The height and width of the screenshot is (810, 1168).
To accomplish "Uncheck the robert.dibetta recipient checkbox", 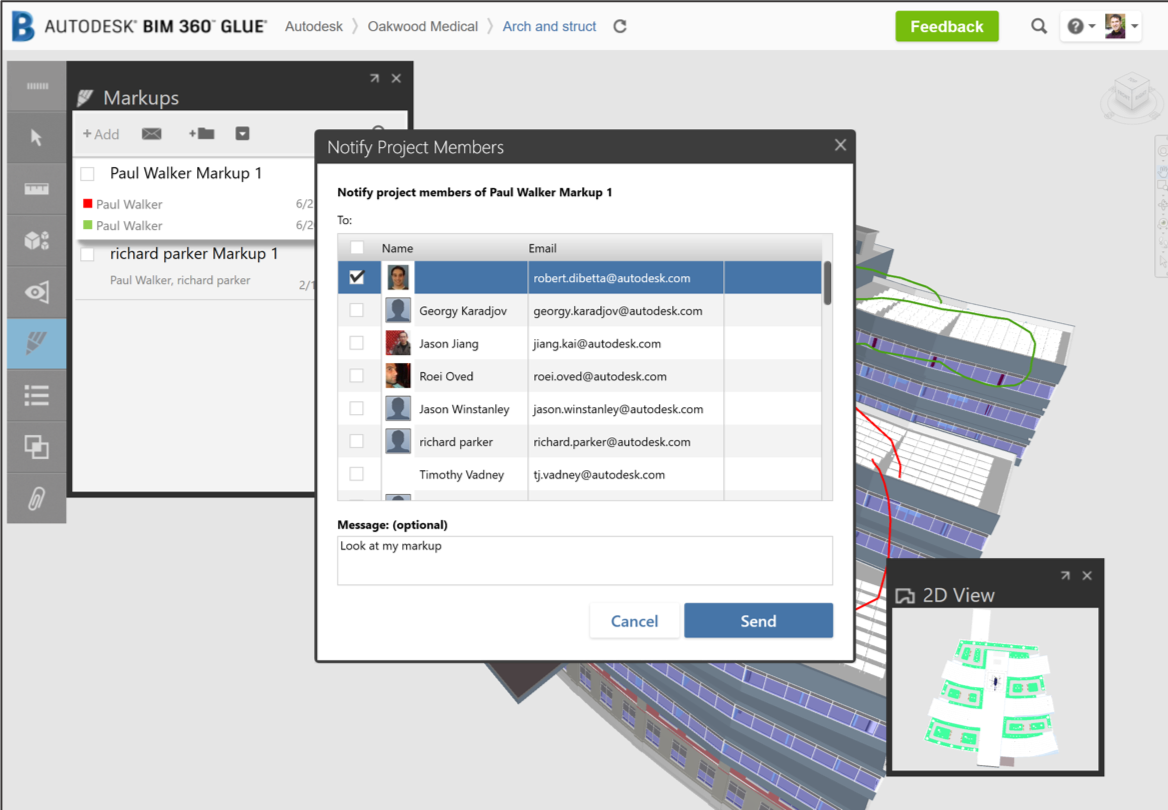I will click(x=357, y=277).
